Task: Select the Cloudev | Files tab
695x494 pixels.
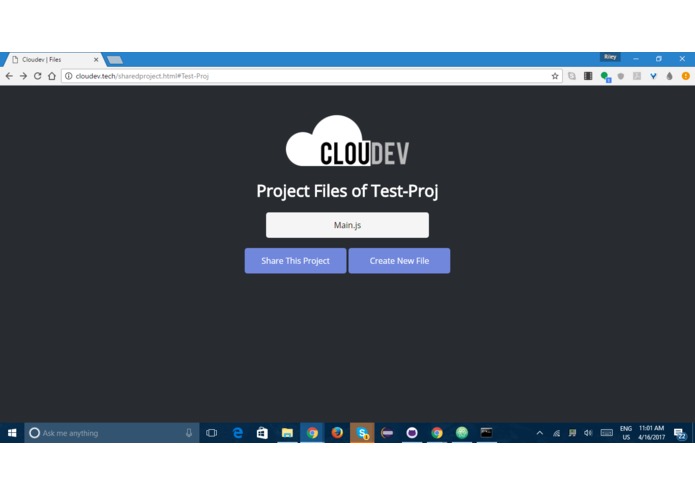Action: [53, 59]
